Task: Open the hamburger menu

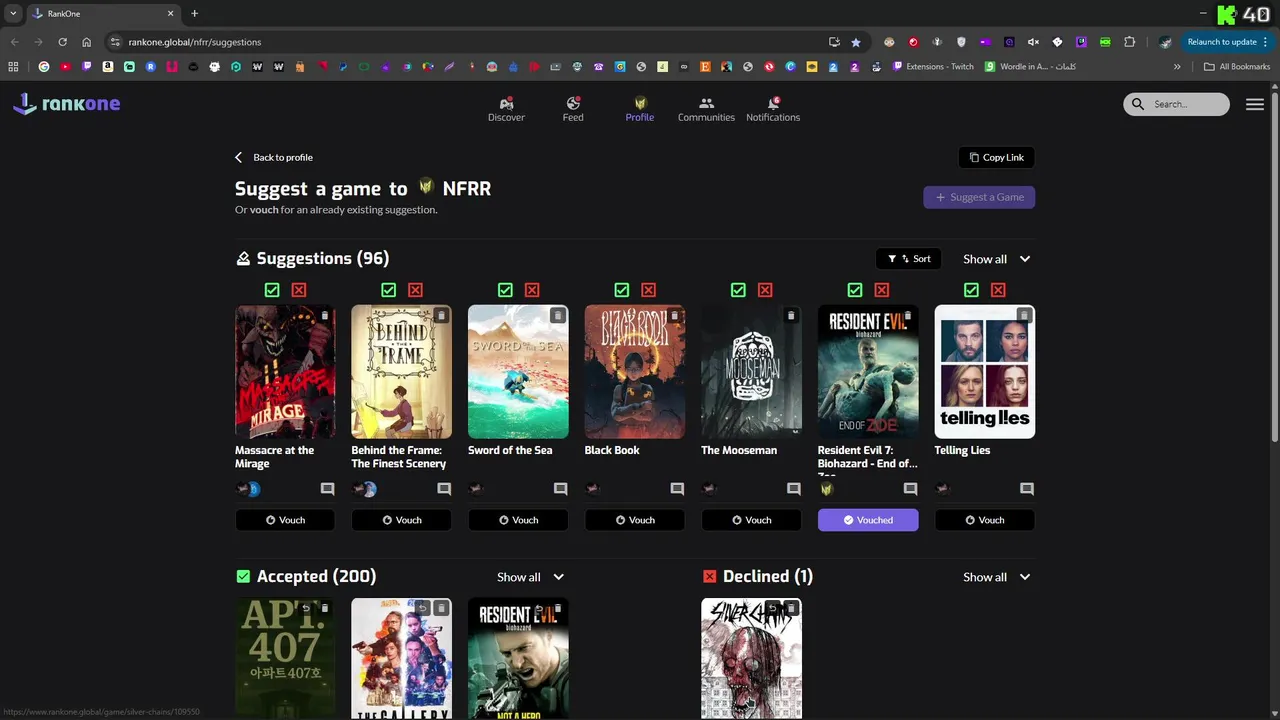Action: [1255, 104]
